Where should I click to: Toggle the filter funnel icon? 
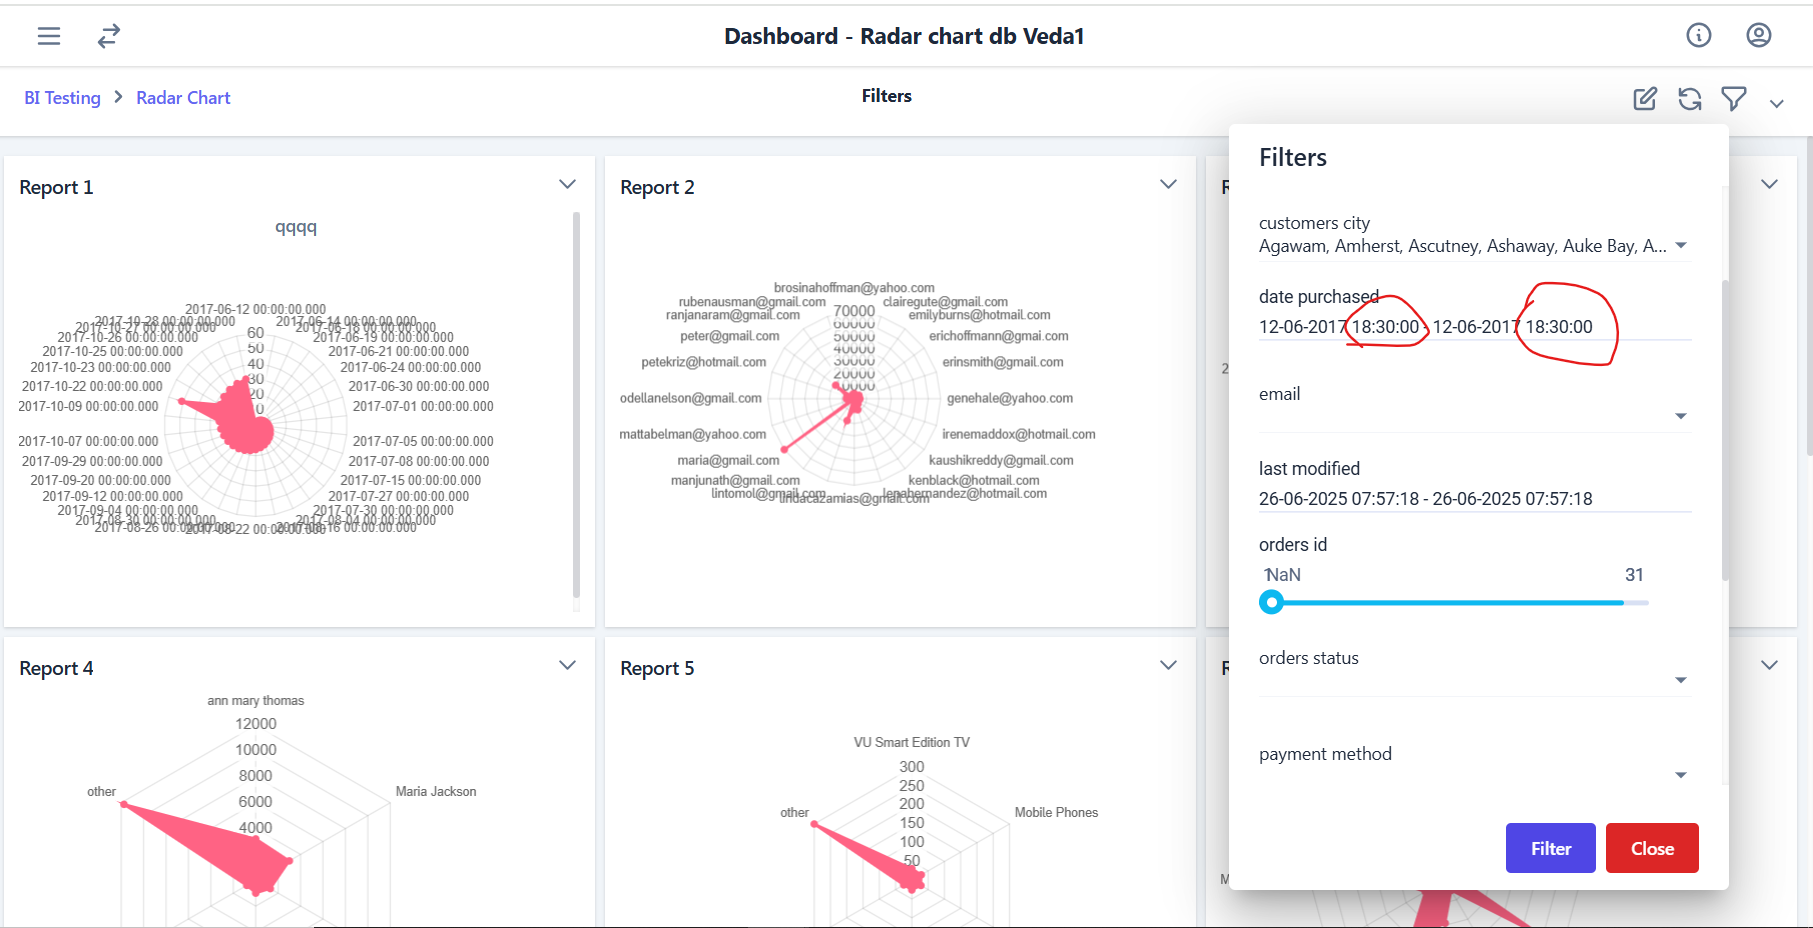[x=1734, y=98]
